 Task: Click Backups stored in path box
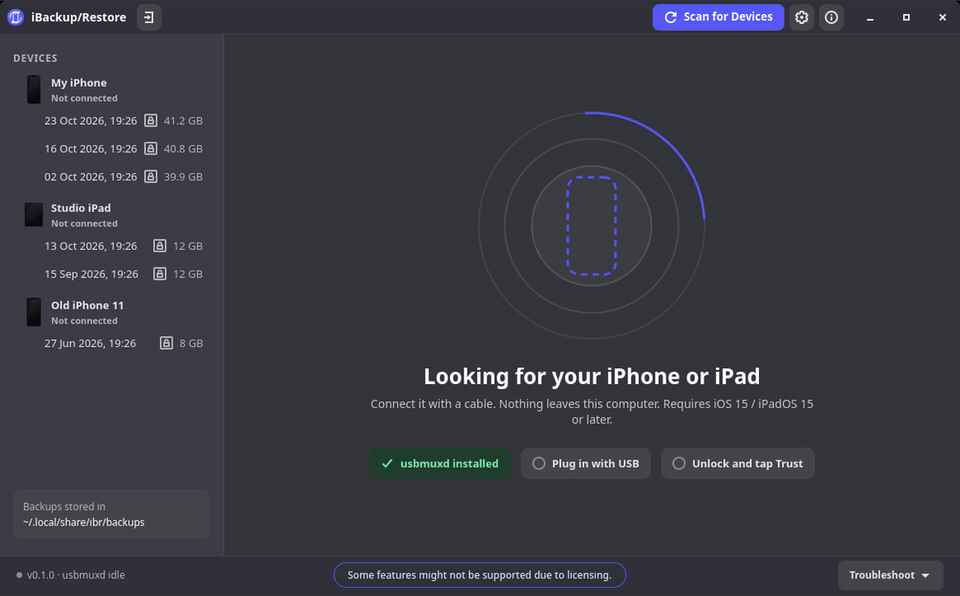point(111,515)
